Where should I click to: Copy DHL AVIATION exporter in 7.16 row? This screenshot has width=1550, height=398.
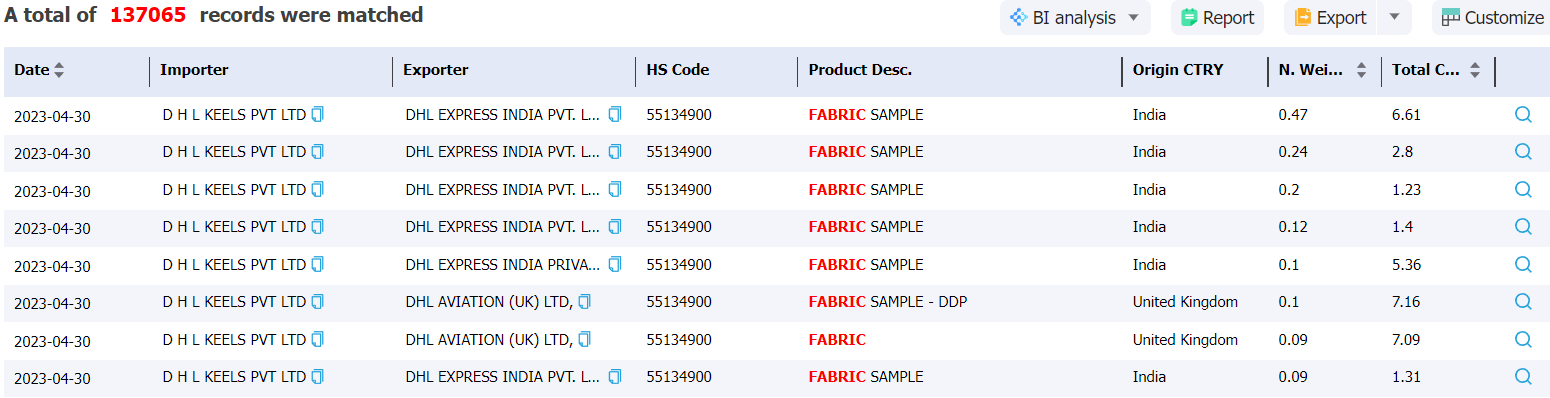pyautogui.click(x=585, y=302)
